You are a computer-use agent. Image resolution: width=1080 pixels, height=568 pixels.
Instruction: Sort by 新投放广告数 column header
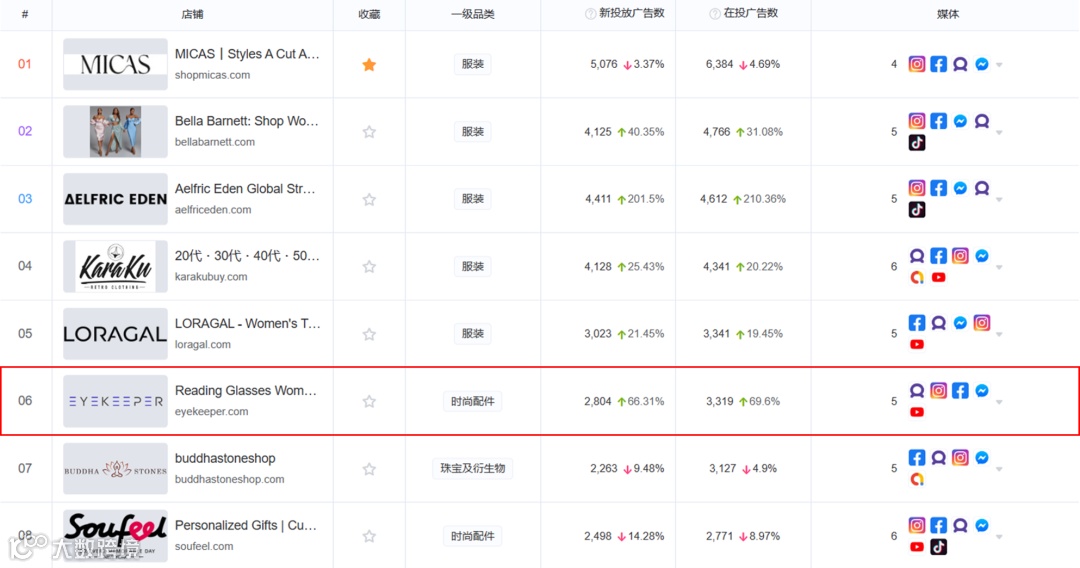632,13
